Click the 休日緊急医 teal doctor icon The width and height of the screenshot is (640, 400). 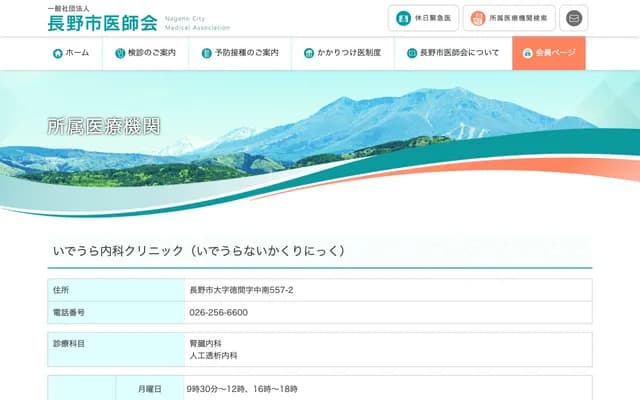point(403,18)
